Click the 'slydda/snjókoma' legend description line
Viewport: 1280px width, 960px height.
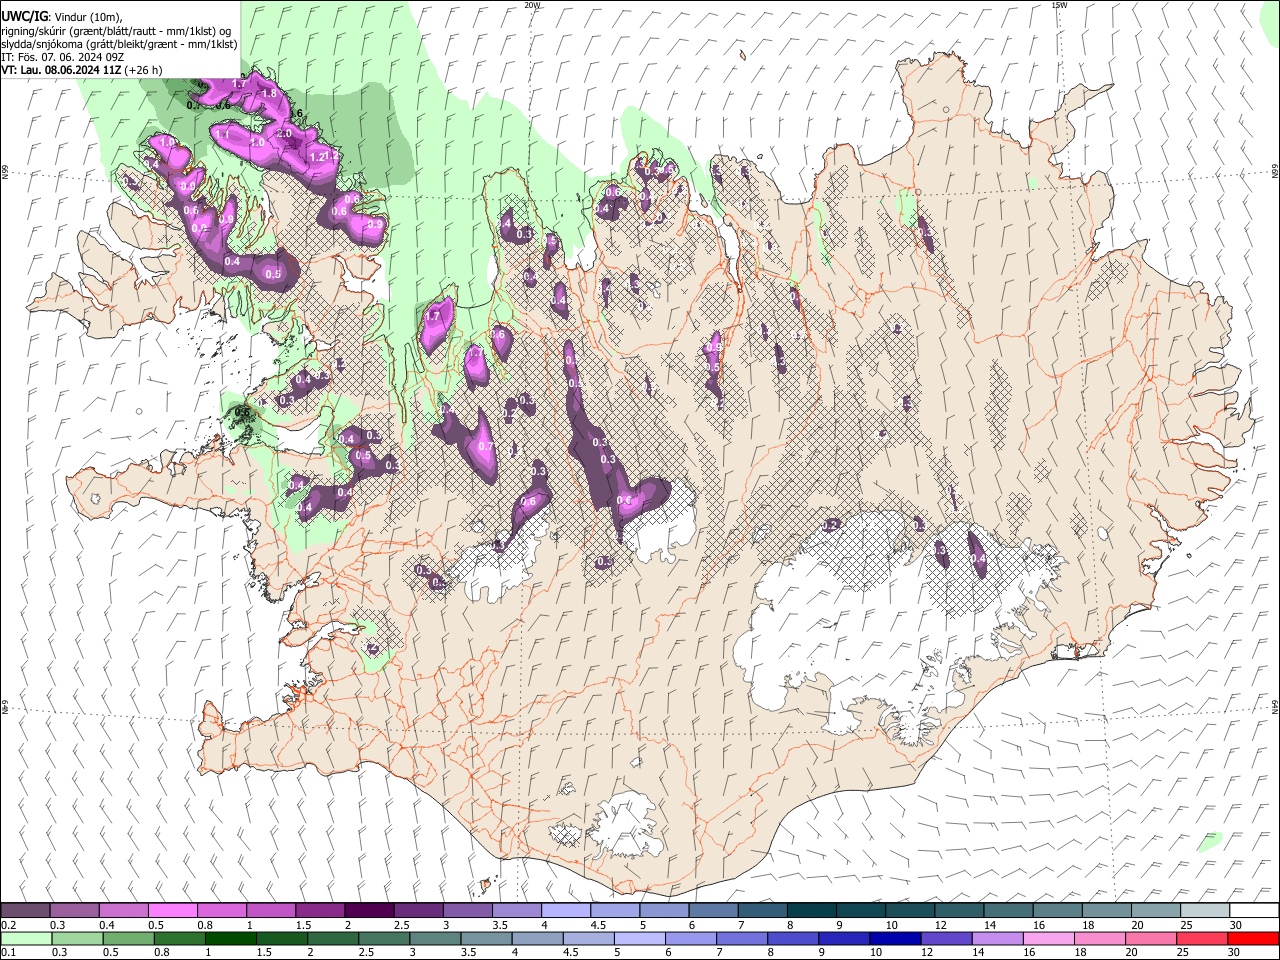point(119,44)
